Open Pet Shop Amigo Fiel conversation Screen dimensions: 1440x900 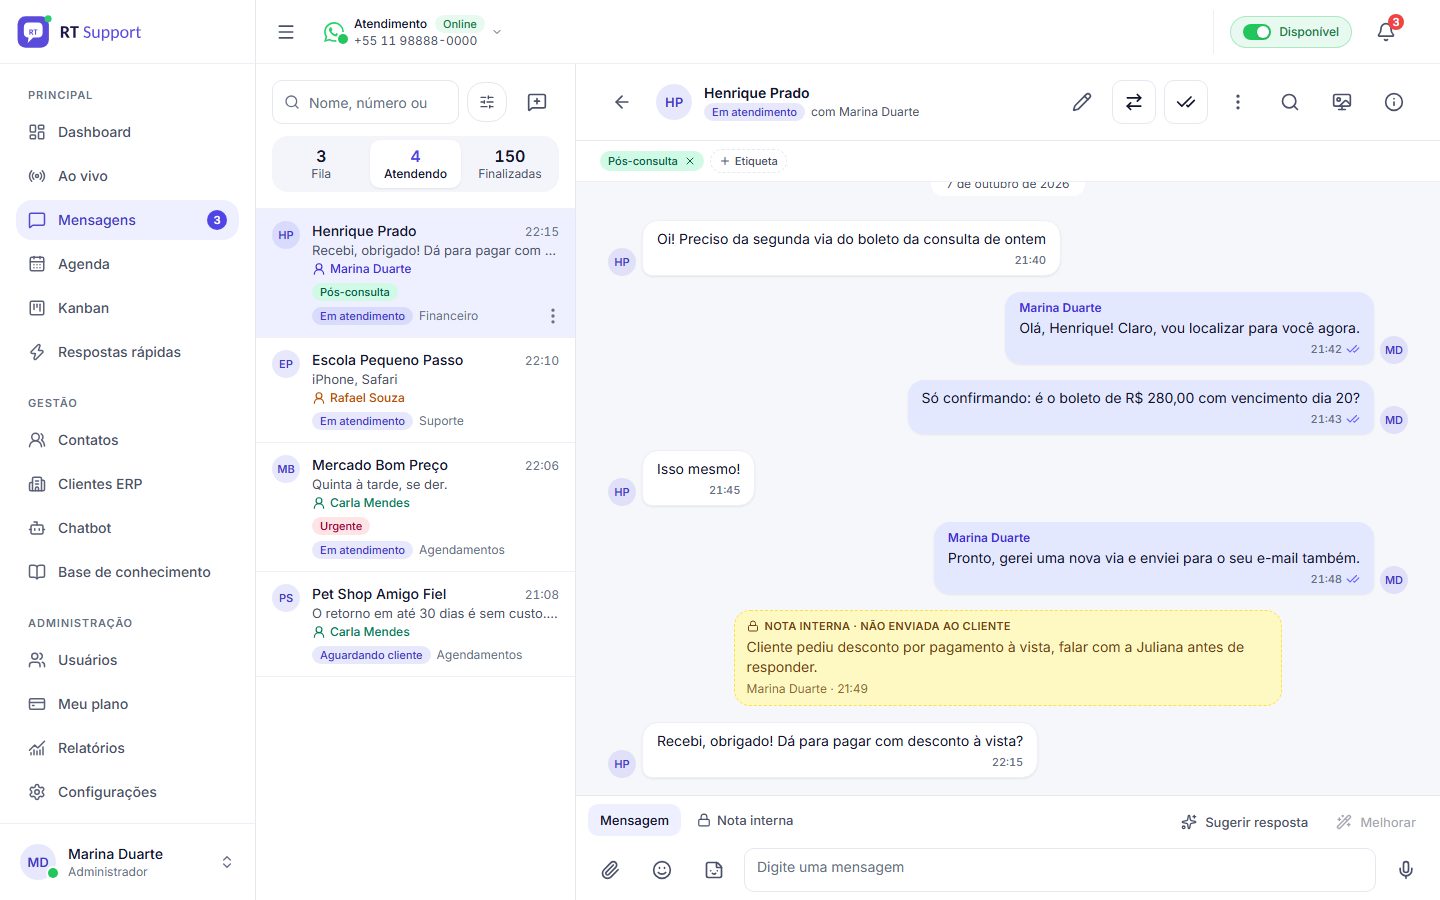[415, 624]
